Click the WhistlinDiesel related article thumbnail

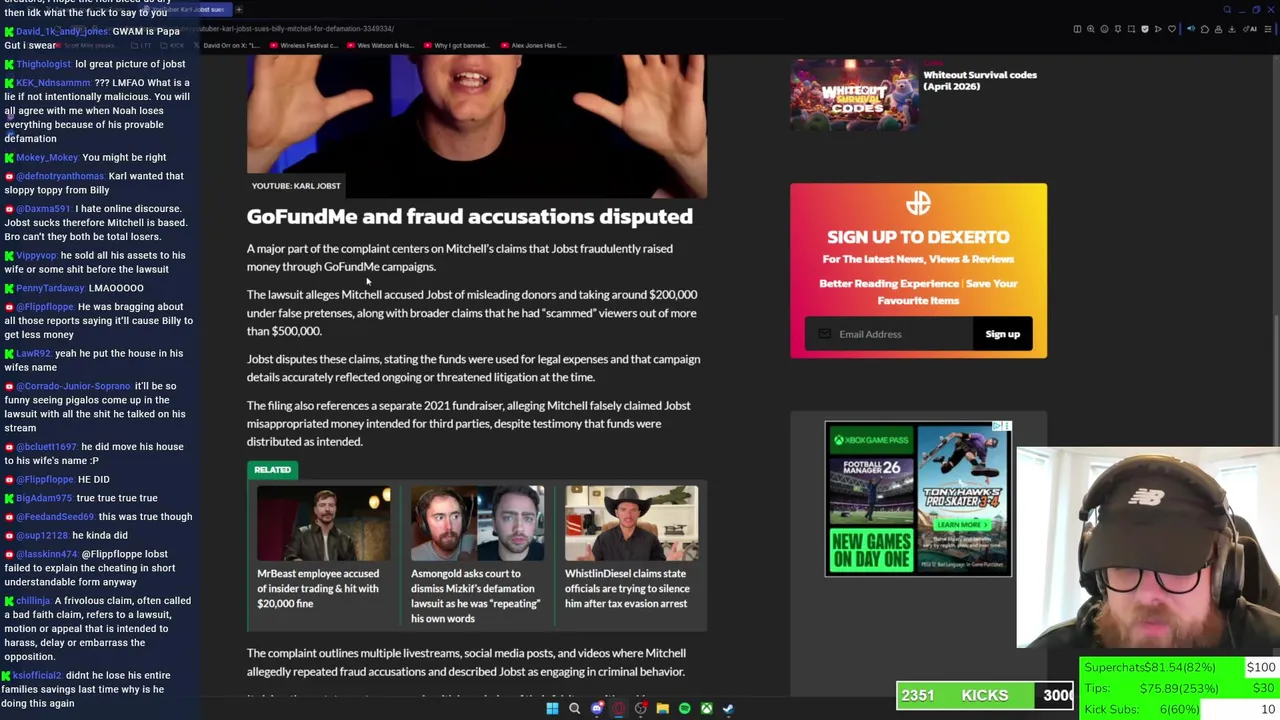(x=631, y=524)
